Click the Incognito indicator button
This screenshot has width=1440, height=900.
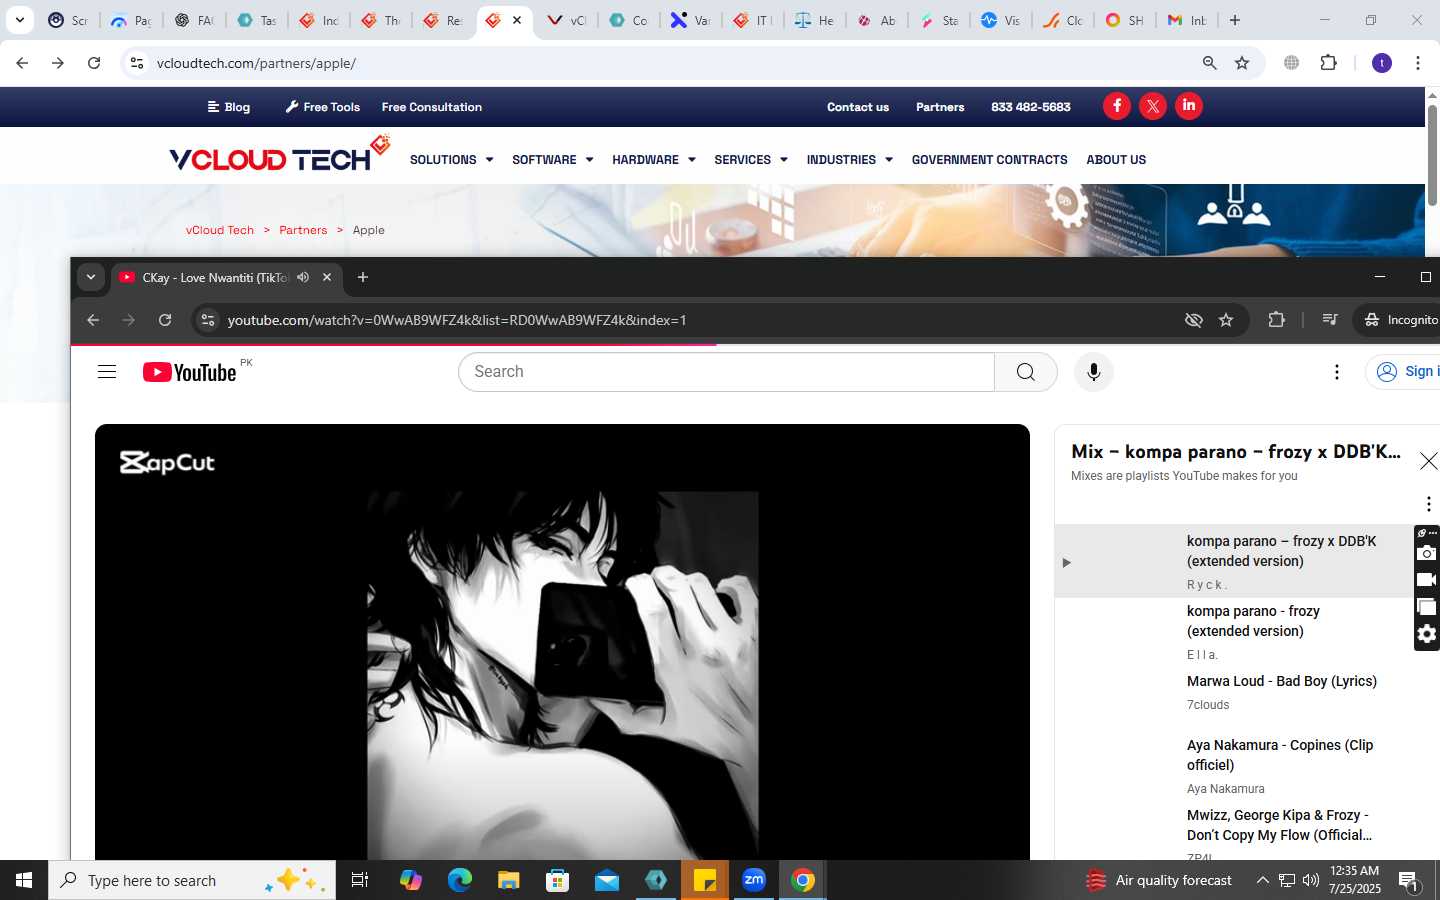[x=1400, y=320]
